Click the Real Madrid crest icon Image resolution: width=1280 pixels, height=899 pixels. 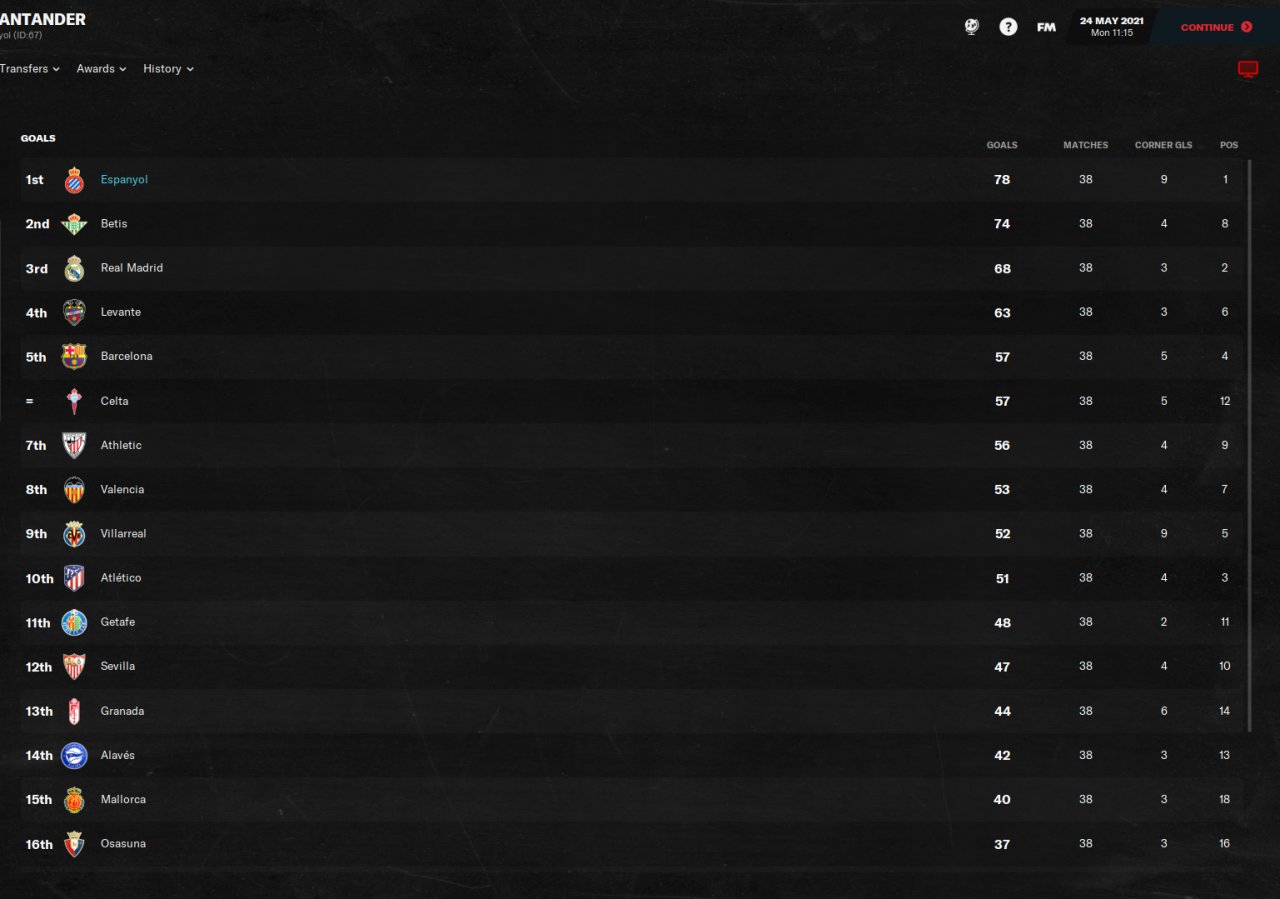point(74,268)
